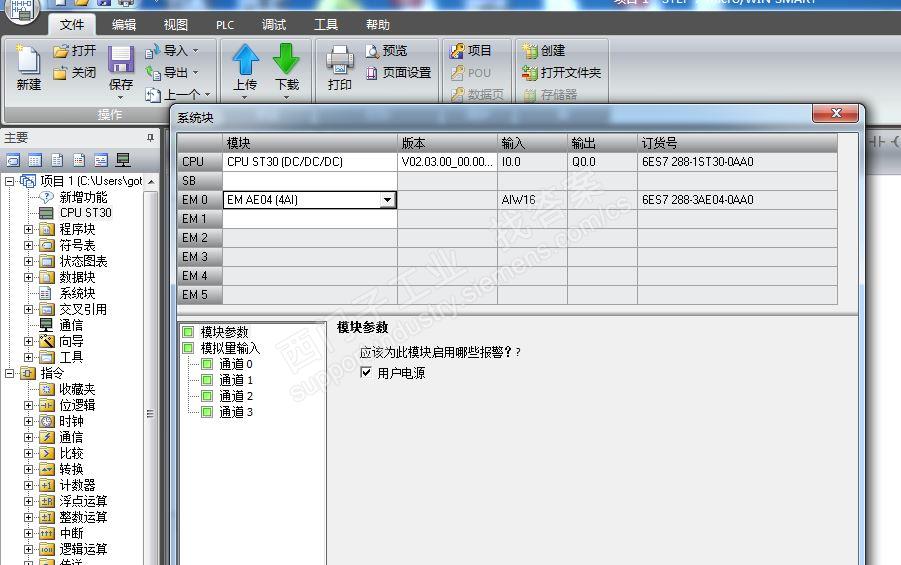The image size is (901, 565).
Task: Open the 工具 ribbon tab
Action: (325, 25)
